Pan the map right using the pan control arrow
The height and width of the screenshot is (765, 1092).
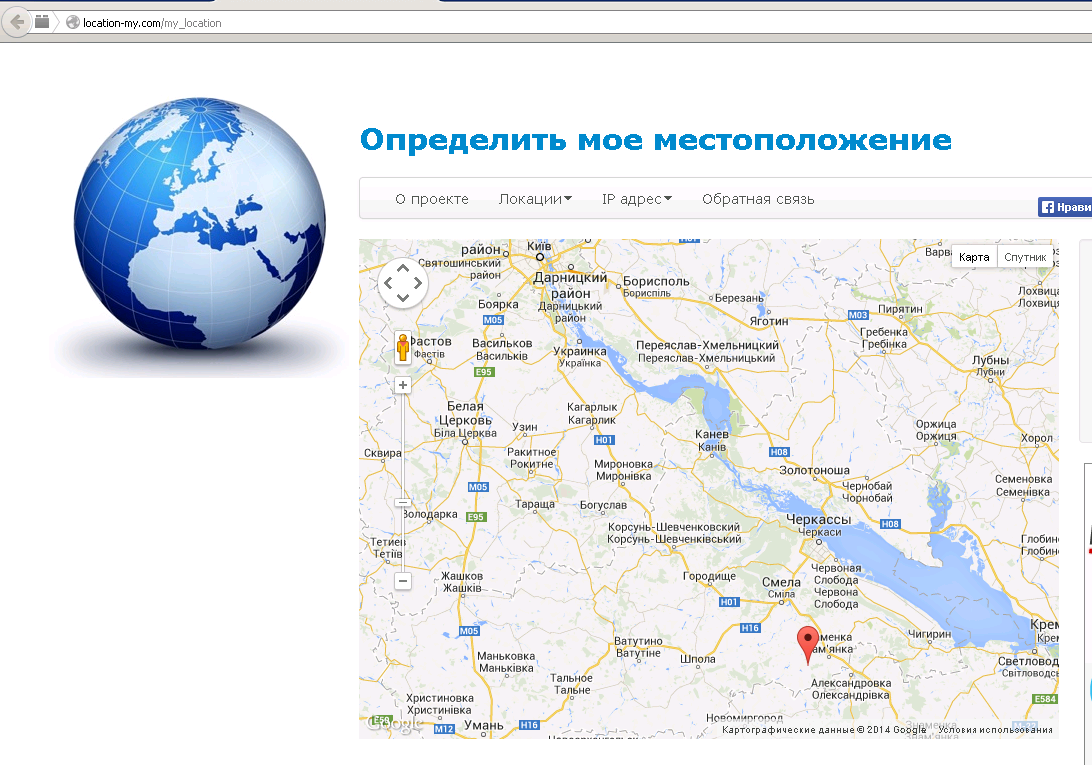click(x=417, y=283)
